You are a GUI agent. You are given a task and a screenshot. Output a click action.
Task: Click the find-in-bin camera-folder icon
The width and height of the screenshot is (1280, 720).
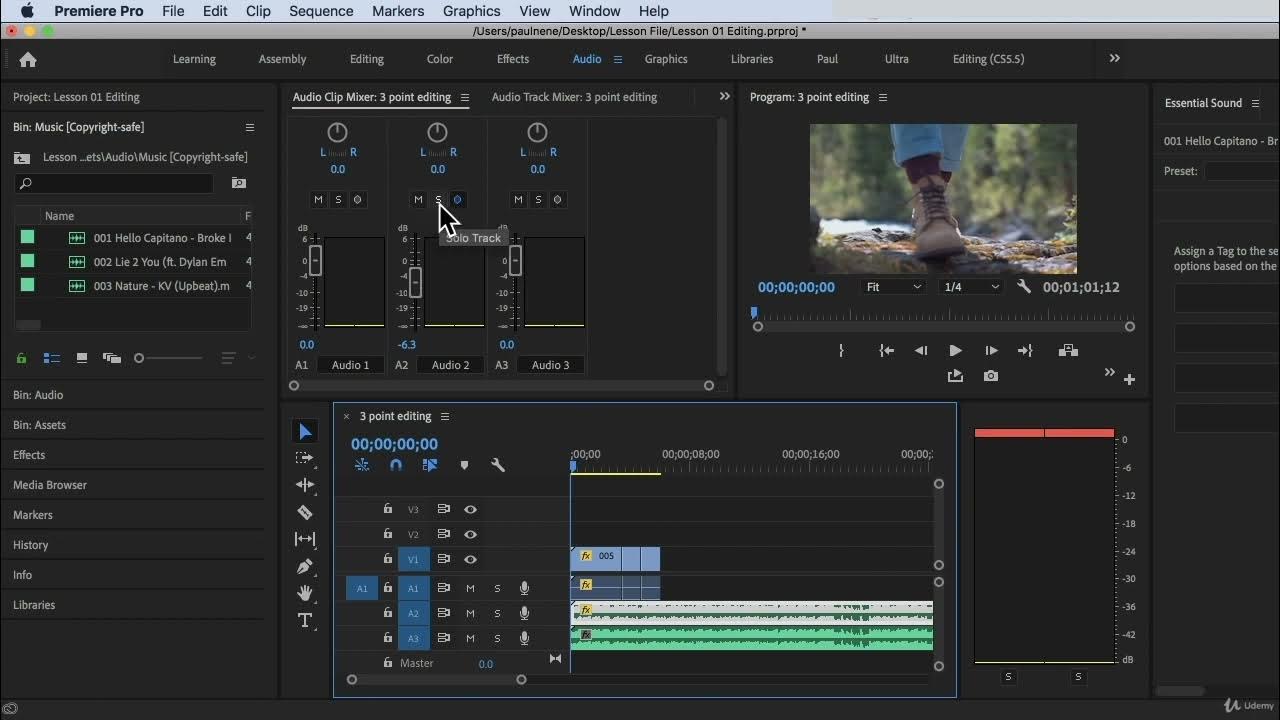pos(239,183)
